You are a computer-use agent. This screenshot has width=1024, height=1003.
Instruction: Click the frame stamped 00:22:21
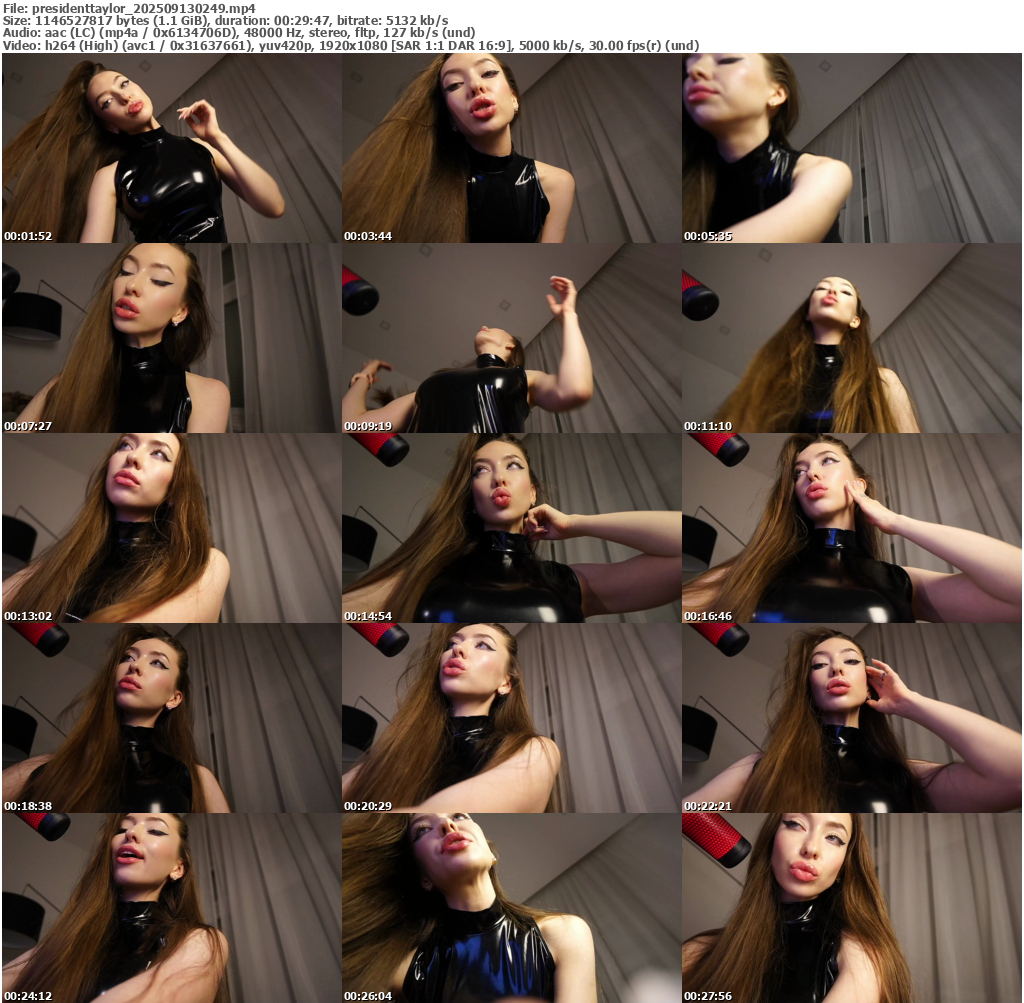tap(852, 718)
